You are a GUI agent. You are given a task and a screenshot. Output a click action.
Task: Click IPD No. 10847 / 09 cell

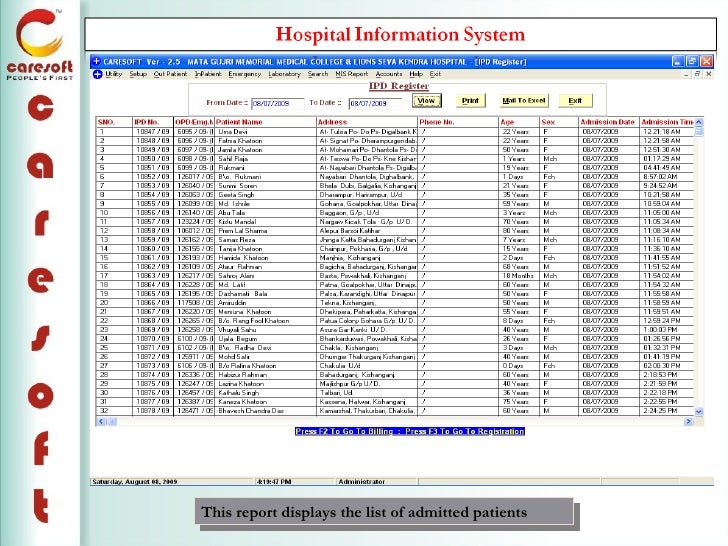pos(153,132)
